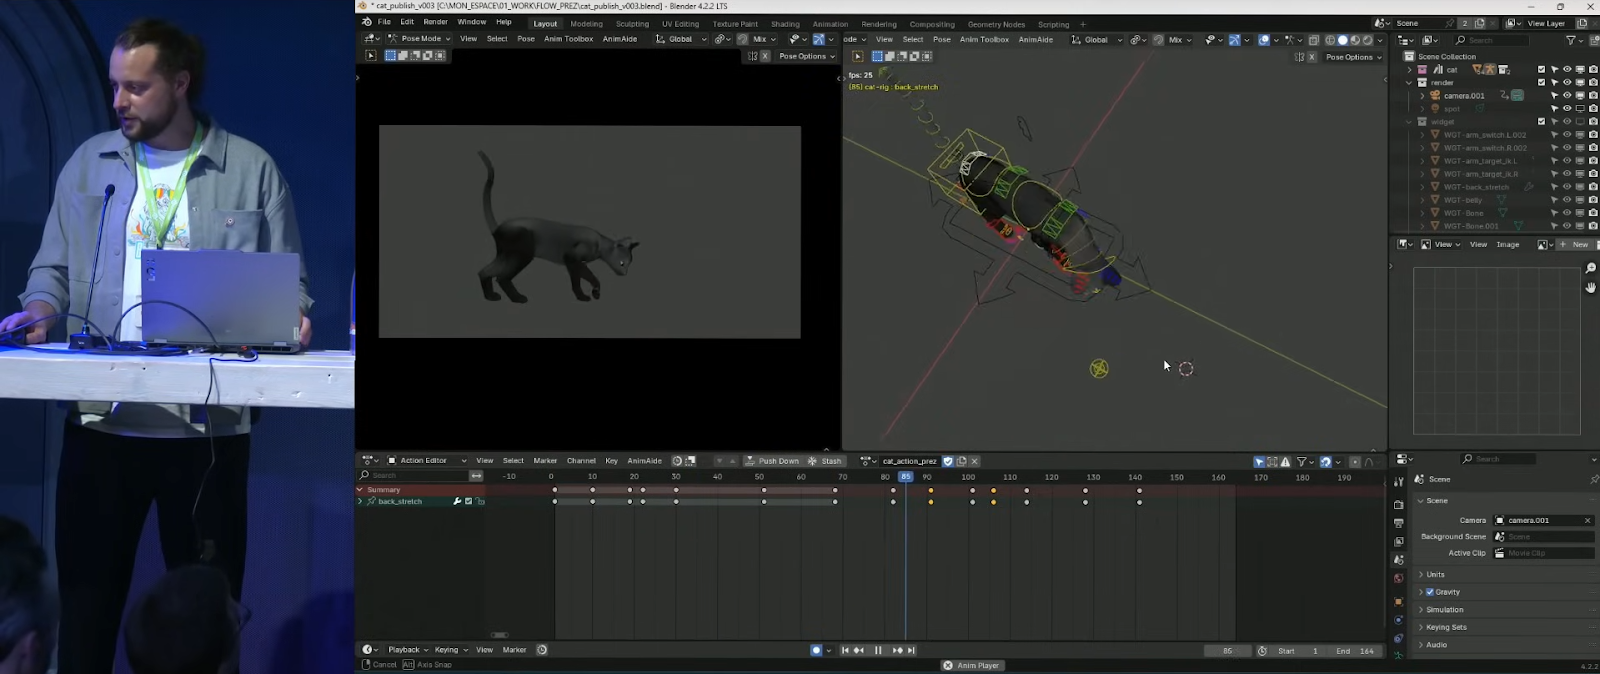1600x674 pixels.
Task: Pause animation playback
Action: click(x=878, y=650)
